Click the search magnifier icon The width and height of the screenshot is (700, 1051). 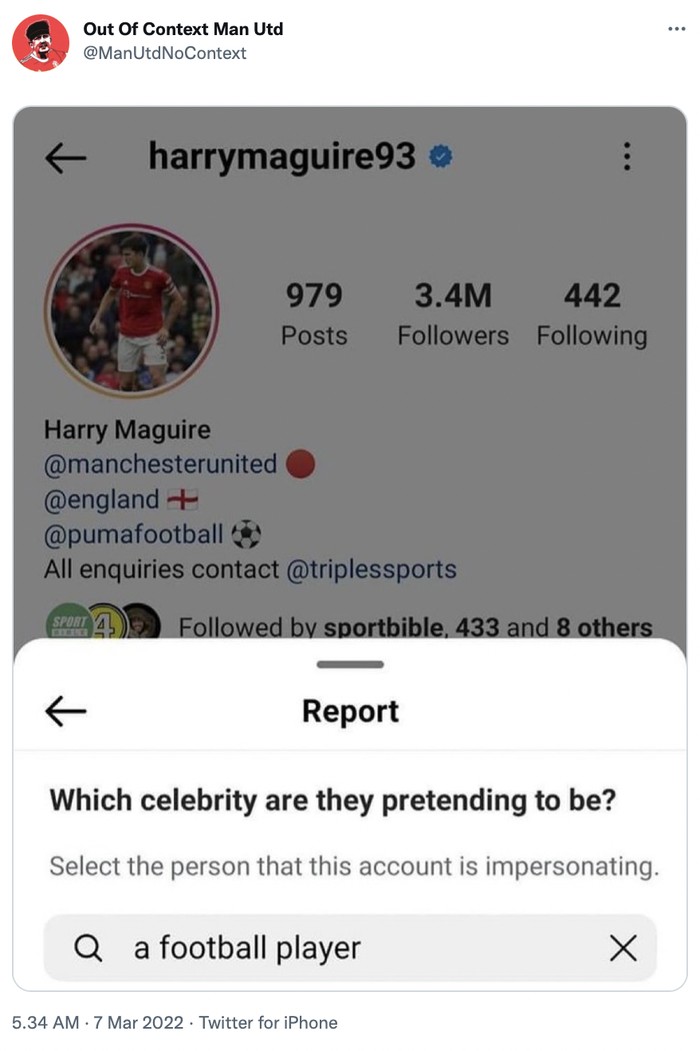point(89,947)
